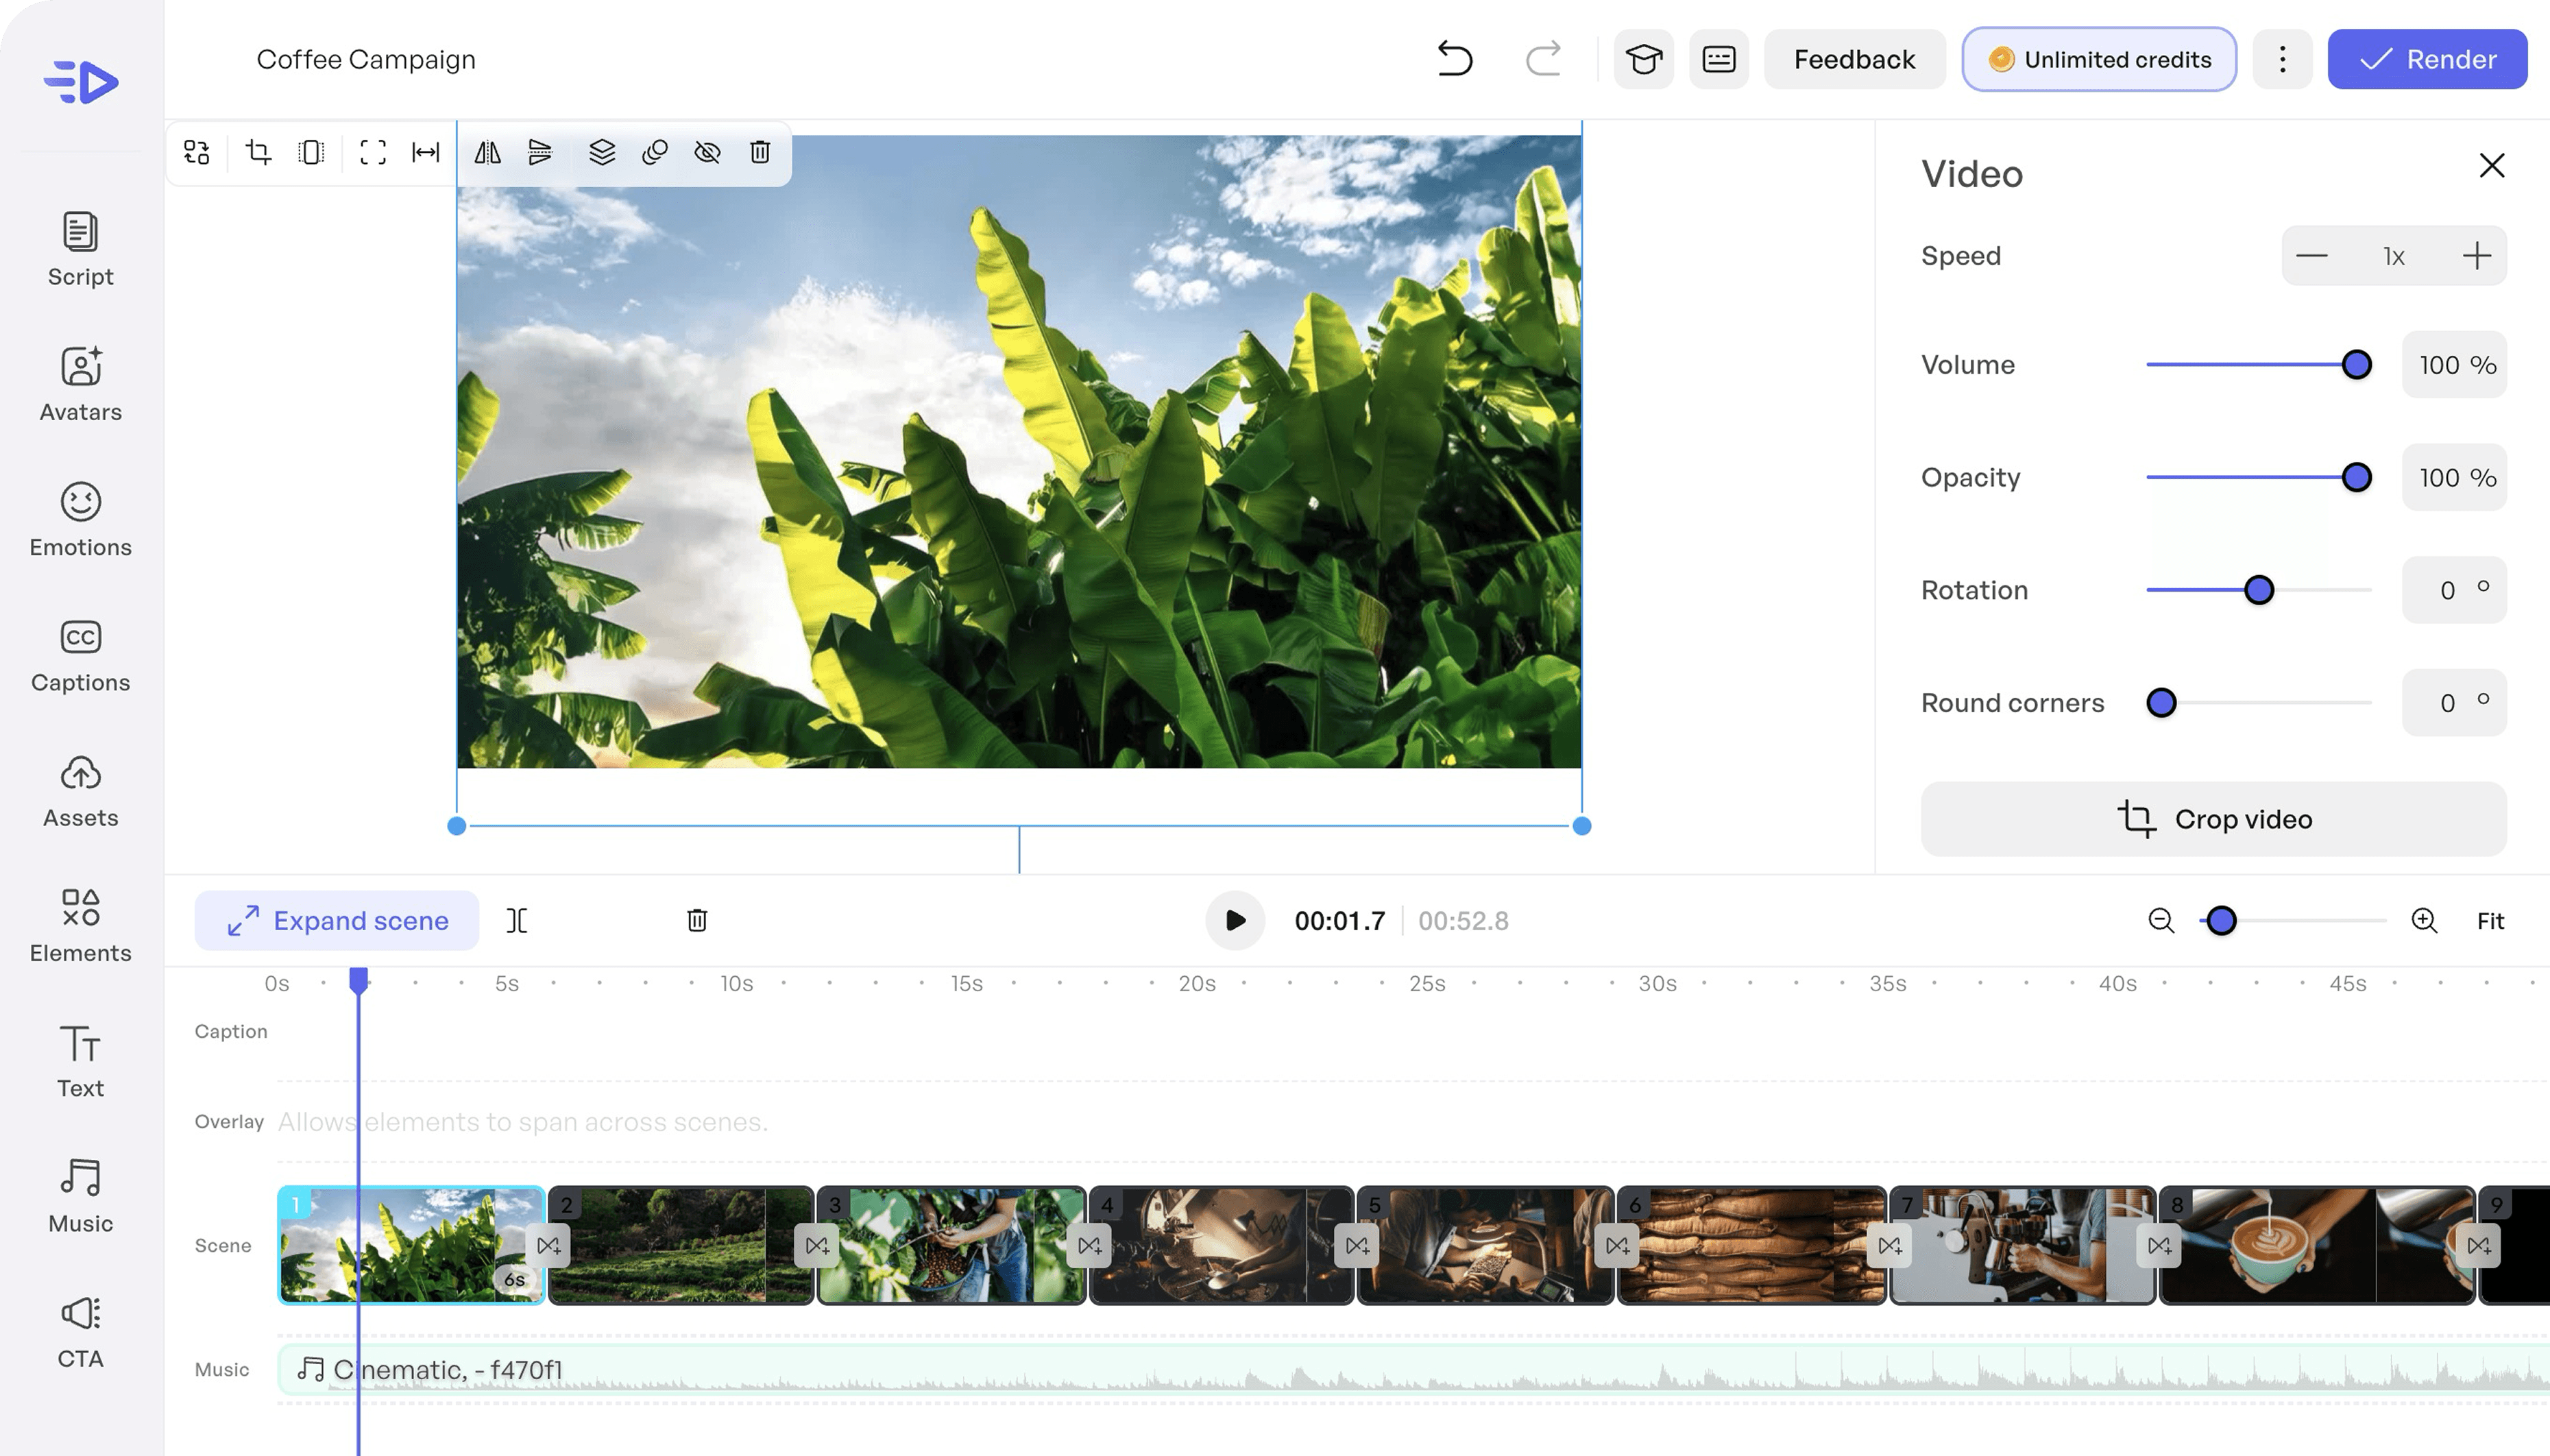
Task: Enable the tutorial graduation cap option
Action: click(x=1642, y=59)
